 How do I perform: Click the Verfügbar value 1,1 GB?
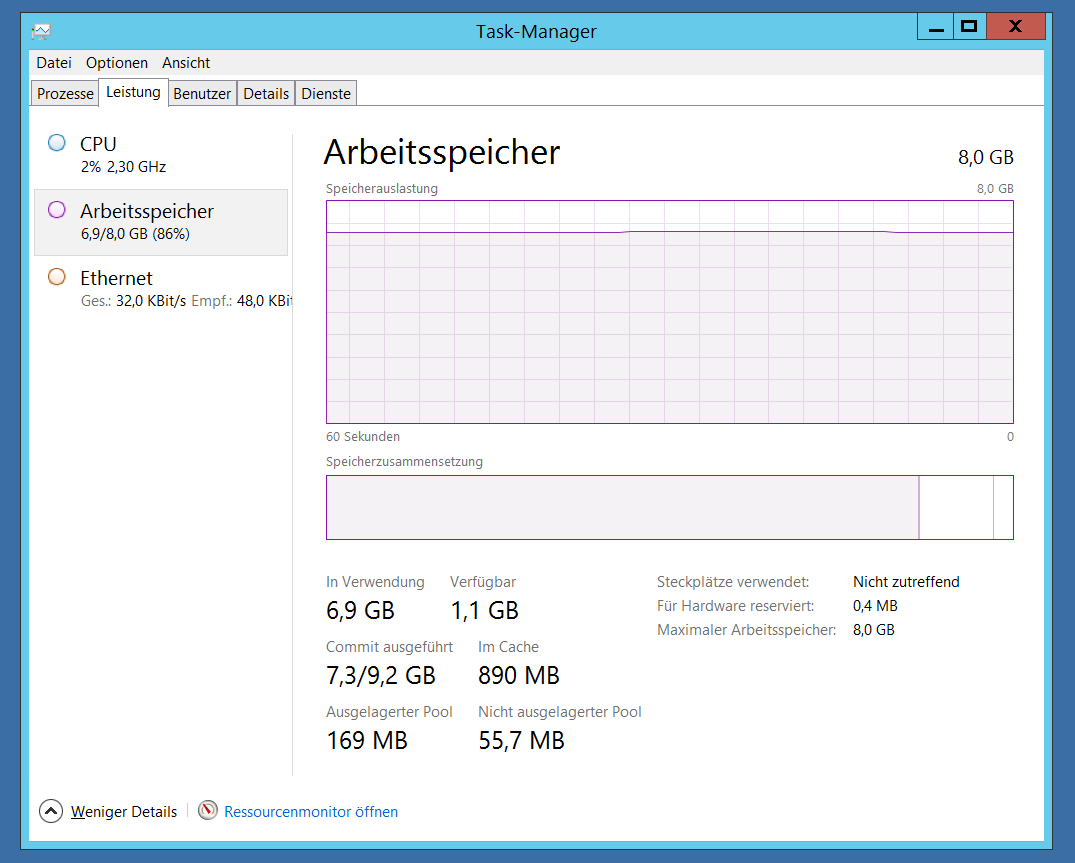pyautogui.click(x=485, y=610)
